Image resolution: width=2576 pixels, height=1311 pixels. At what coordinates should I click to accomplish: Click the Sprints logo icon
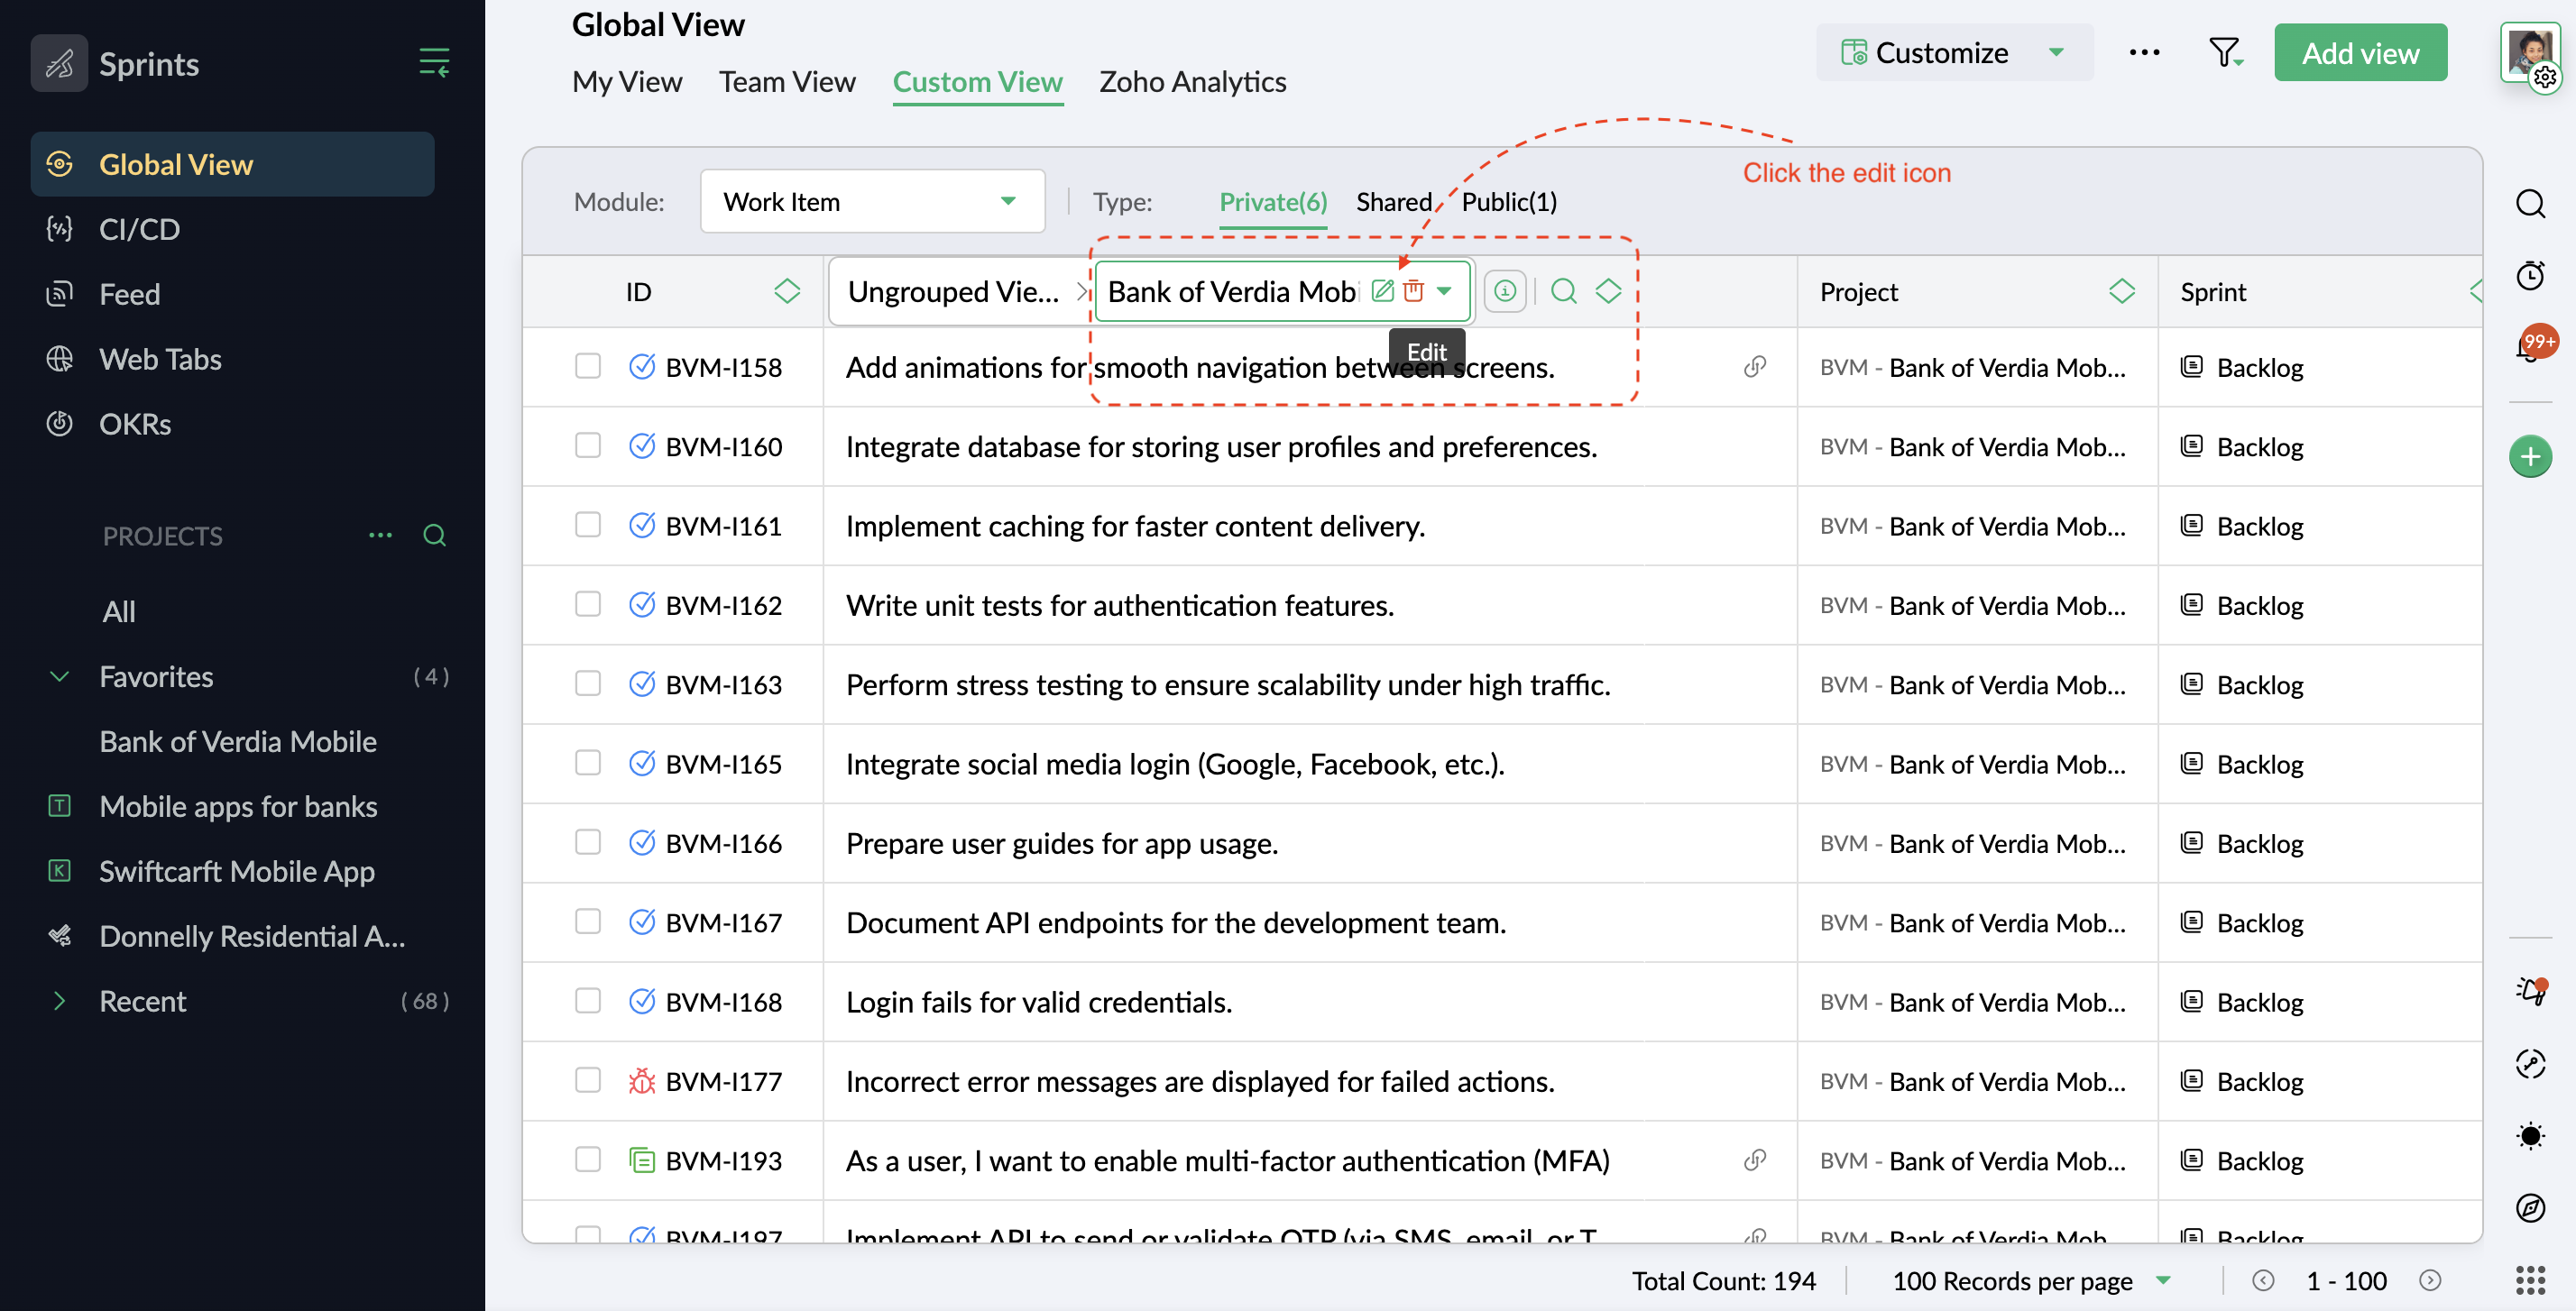(x=59, y=63)
